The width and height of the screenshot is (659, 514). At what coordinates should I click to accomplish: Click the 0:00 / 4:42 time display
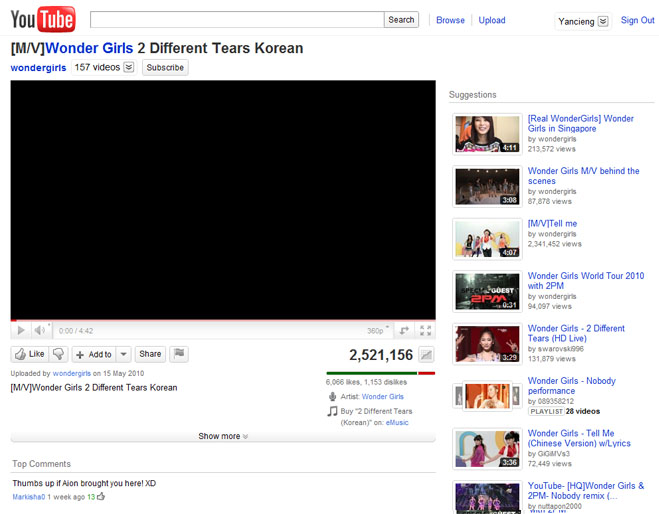coord(76,331)
